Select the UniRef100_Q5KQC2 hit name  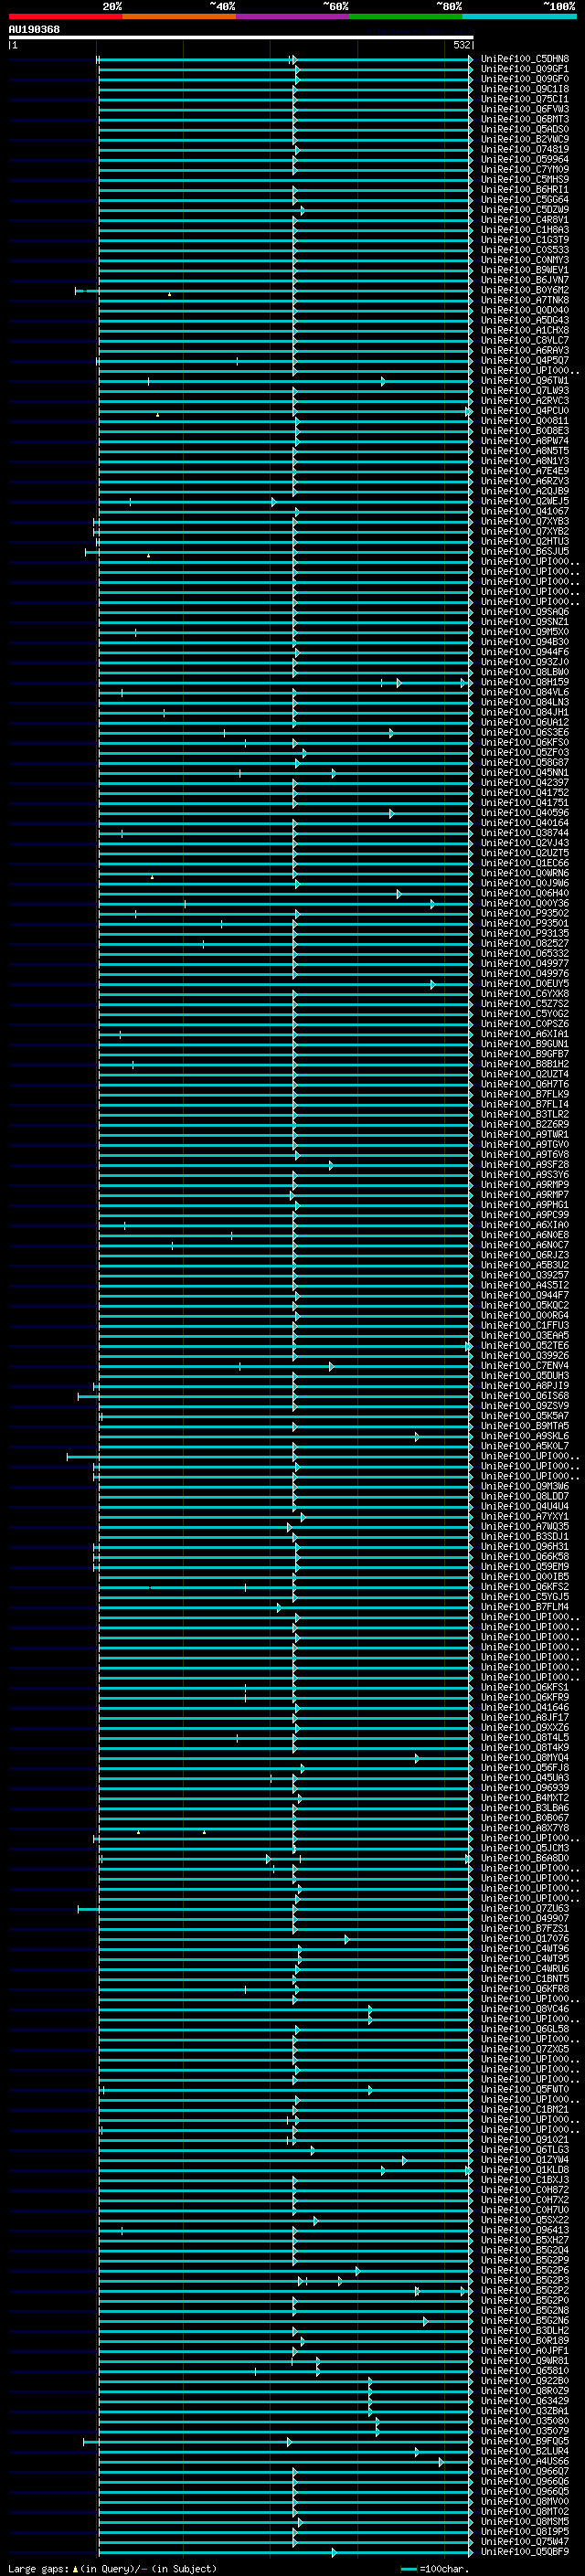525,1305
